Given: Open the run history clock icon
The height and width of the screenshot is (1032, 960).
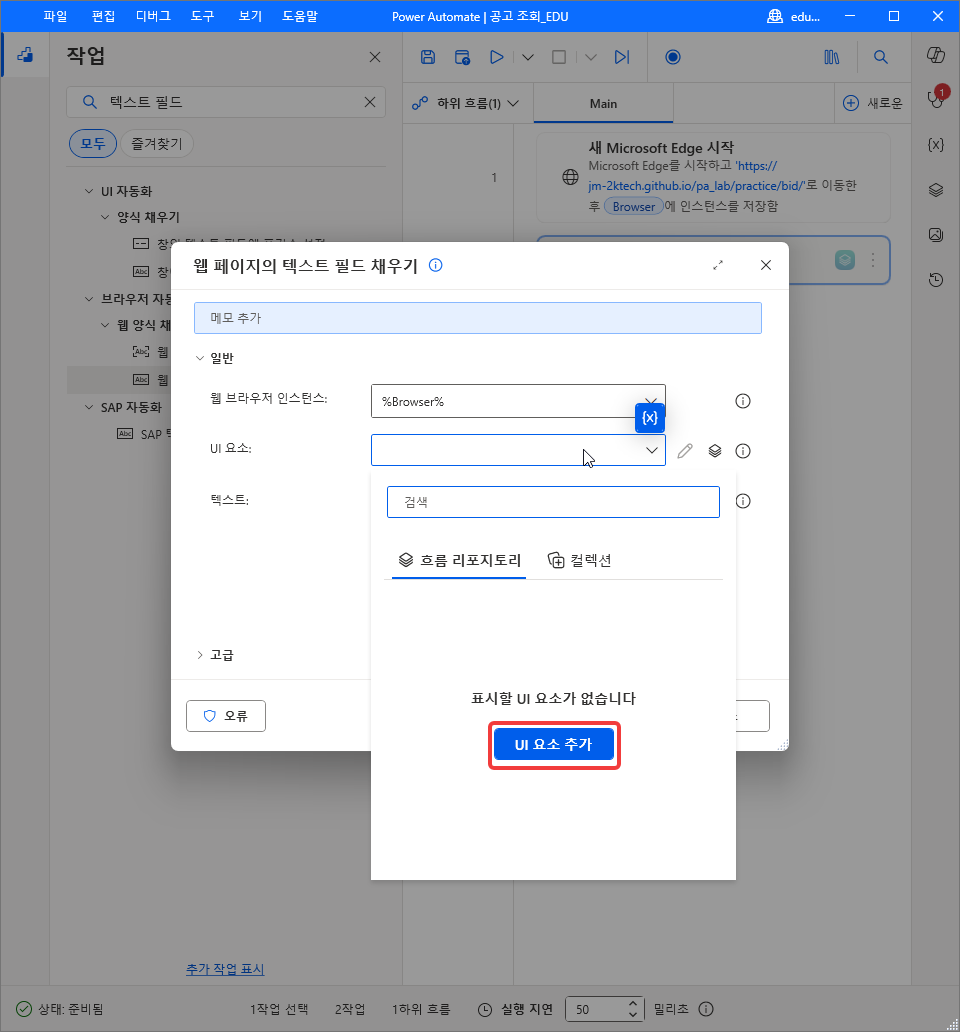Looking at the screenshot, I should pyautogui.click(x=936, y=280).
